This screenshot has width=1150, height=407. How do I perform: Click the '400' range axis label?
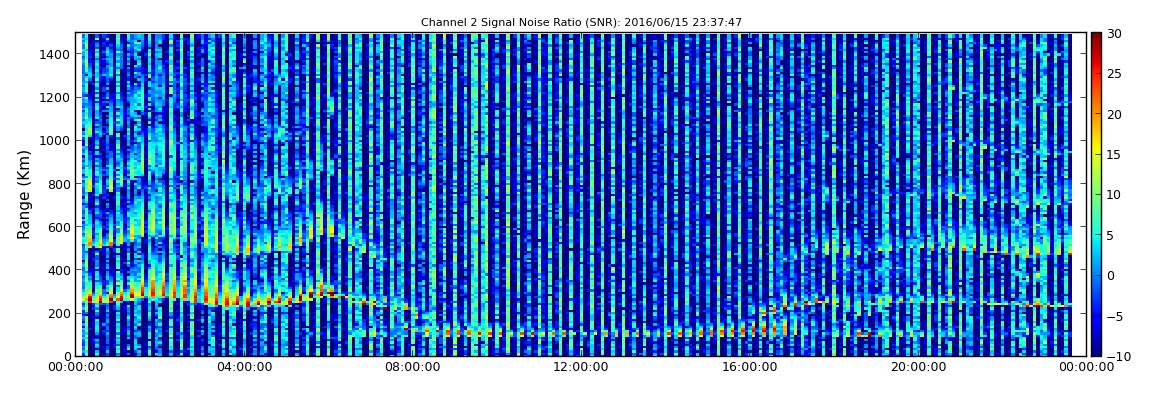pyautogui.click(x=59, y=271)
